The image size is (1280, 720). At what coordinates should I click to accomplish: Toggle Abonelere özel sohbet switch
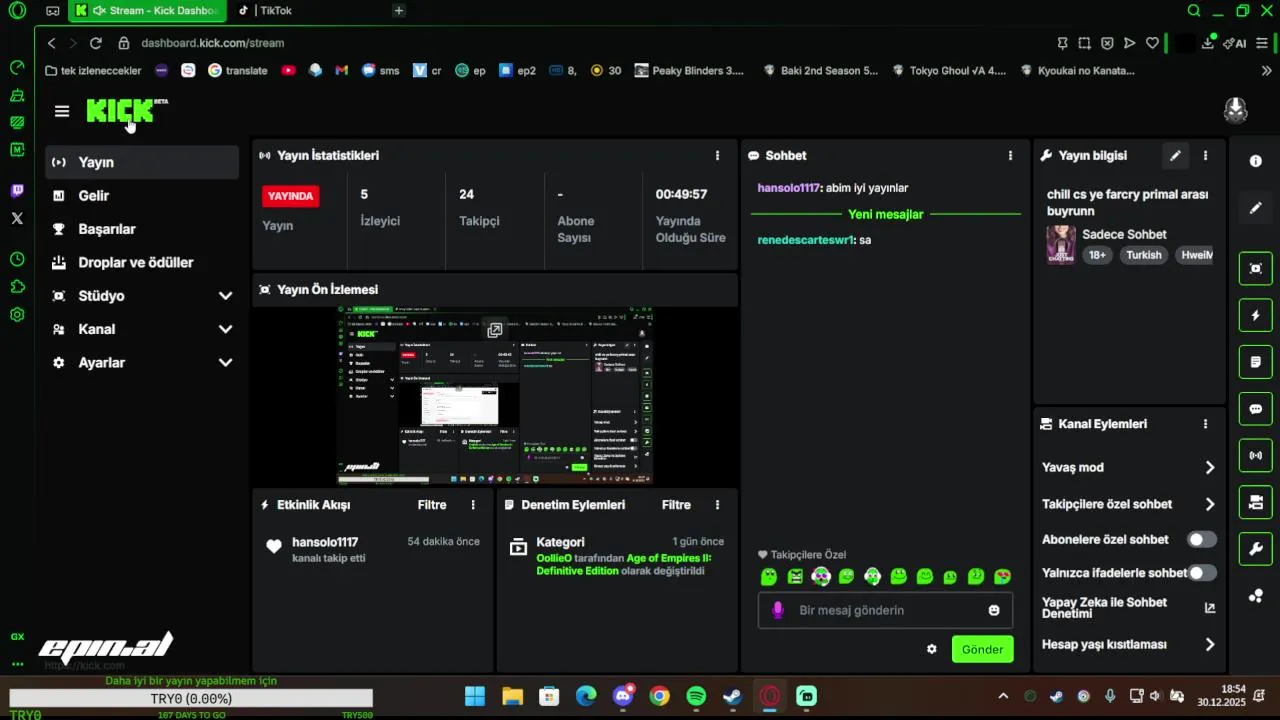pos(1201,539)
